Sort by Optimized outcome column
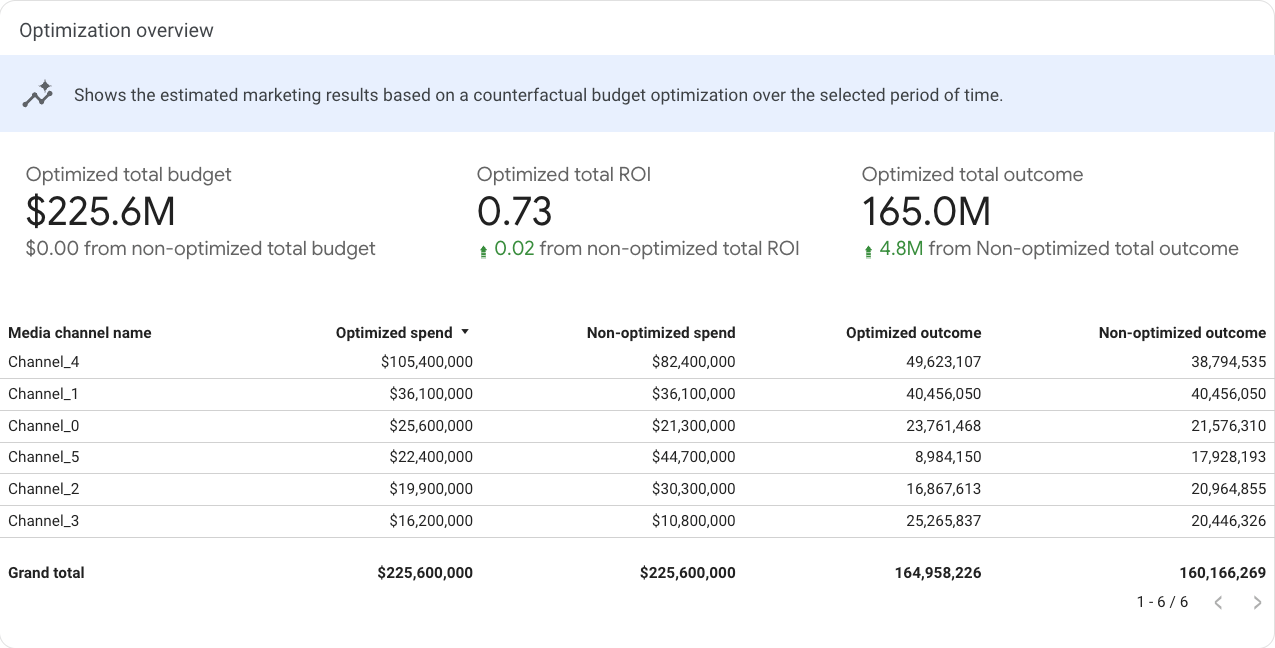This screenshot has width=1275, height=648. coord(913,333)
